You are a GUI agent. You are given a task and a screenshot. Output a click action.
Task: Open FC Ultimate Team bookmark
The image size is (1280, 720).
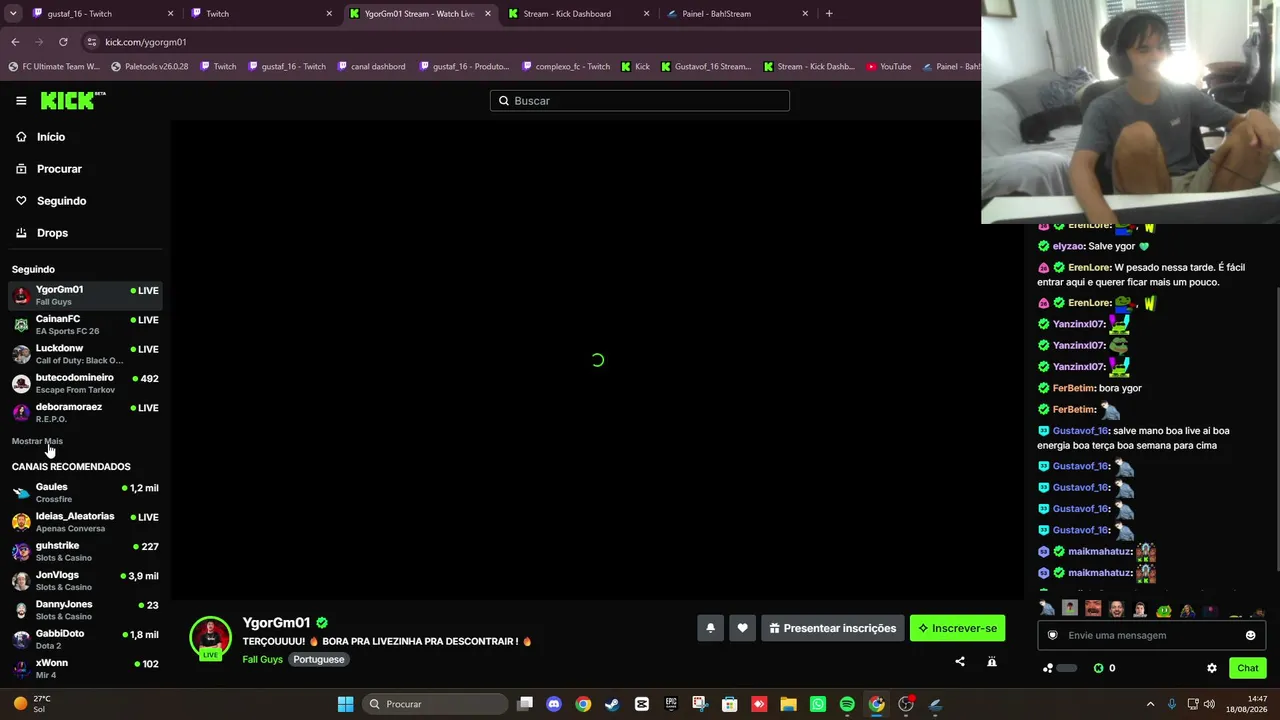pyautogui.click(x=54, y=67)
